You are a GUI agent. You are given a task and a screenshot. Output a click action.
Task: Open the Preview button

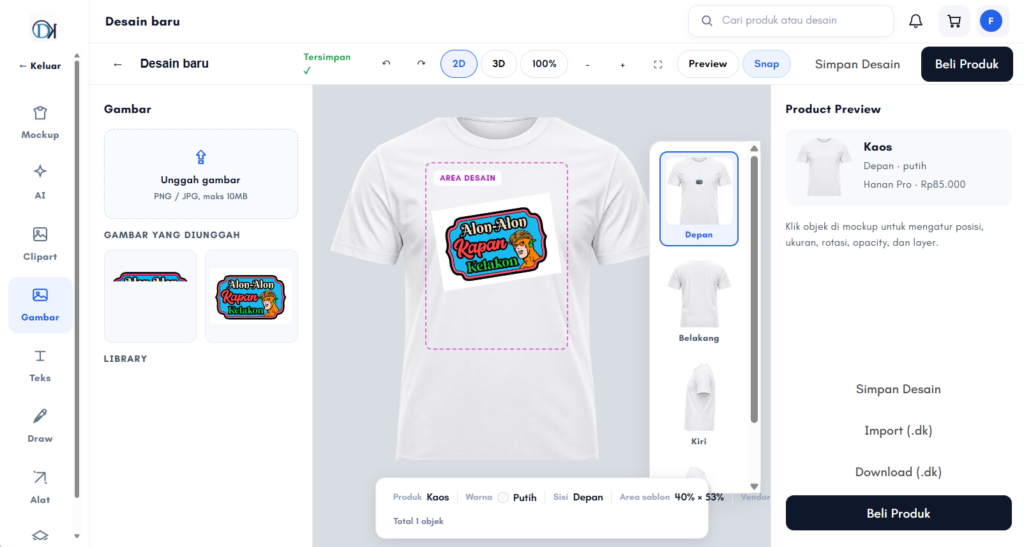(707, 64)
